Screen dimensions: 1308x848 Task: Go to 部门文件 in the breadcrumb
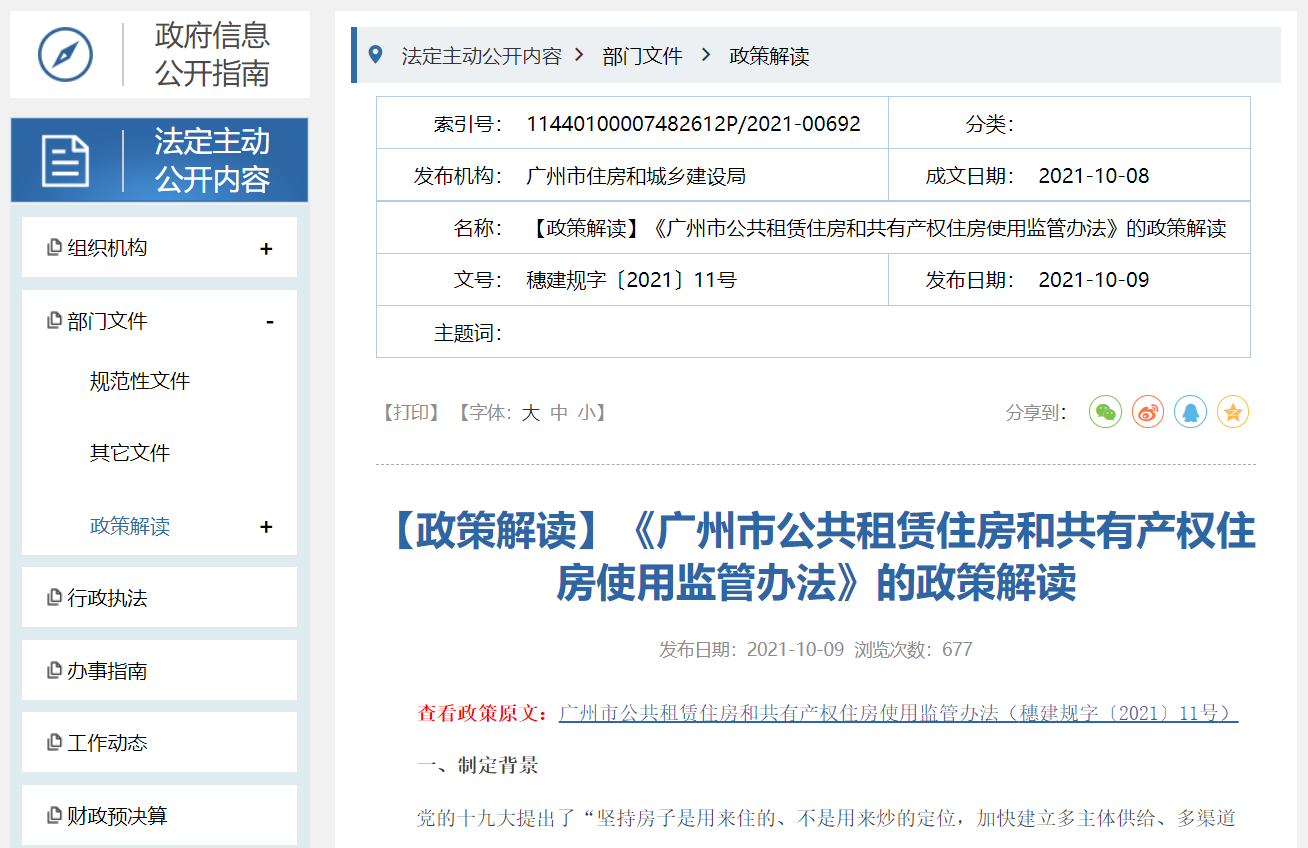point(642,56)
